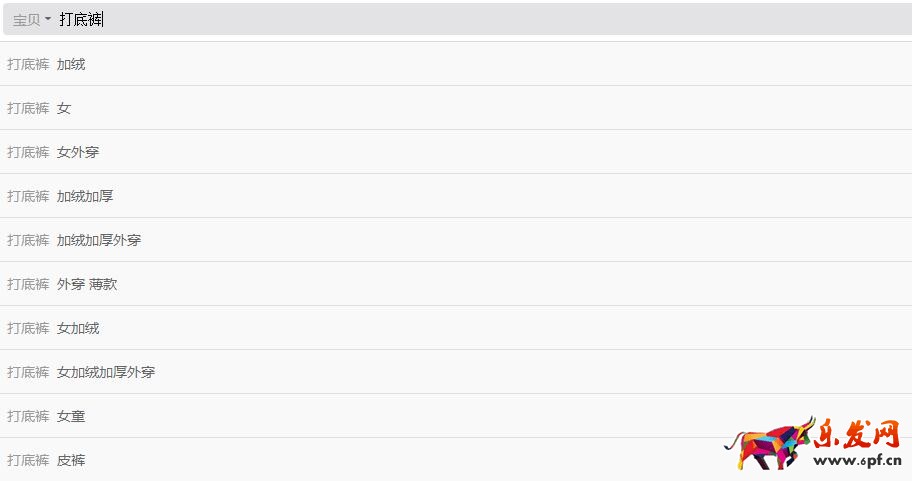Viewport: 912px width, 481px height.
Task: Select suggestion 打底裤 加绒加厚外穿
Action: [x=456, y=240]
